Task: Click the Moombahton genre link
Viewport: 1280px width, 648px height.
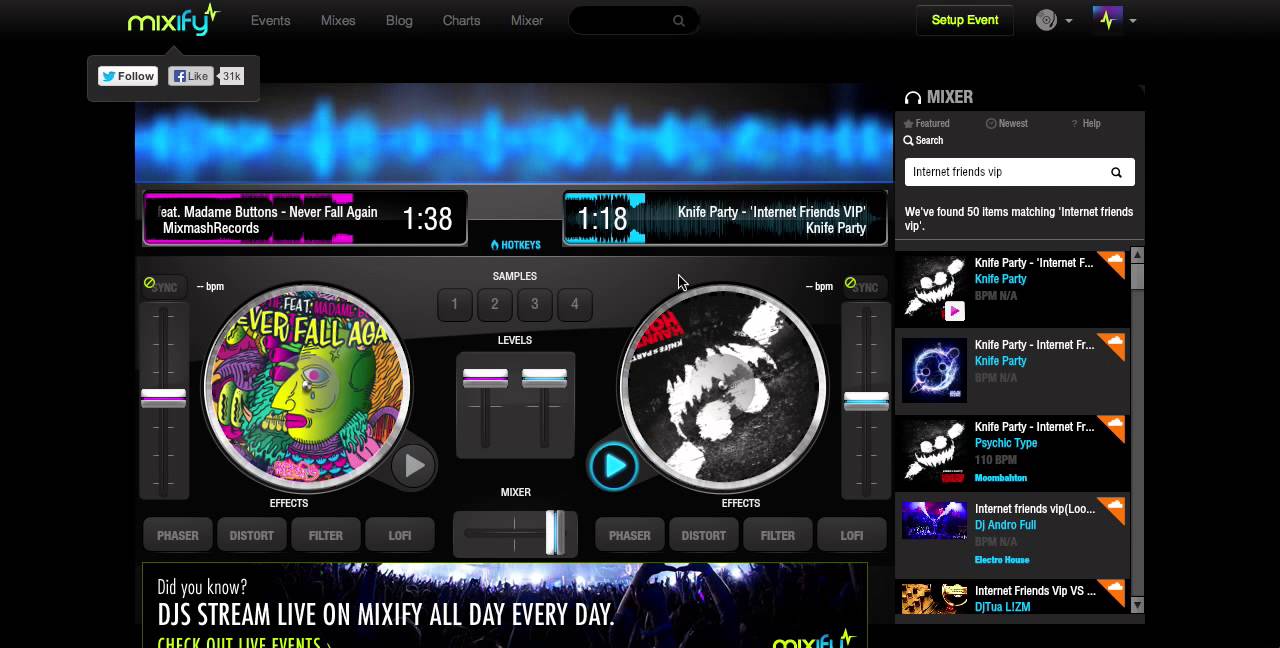Action: tap(1001, 478)
